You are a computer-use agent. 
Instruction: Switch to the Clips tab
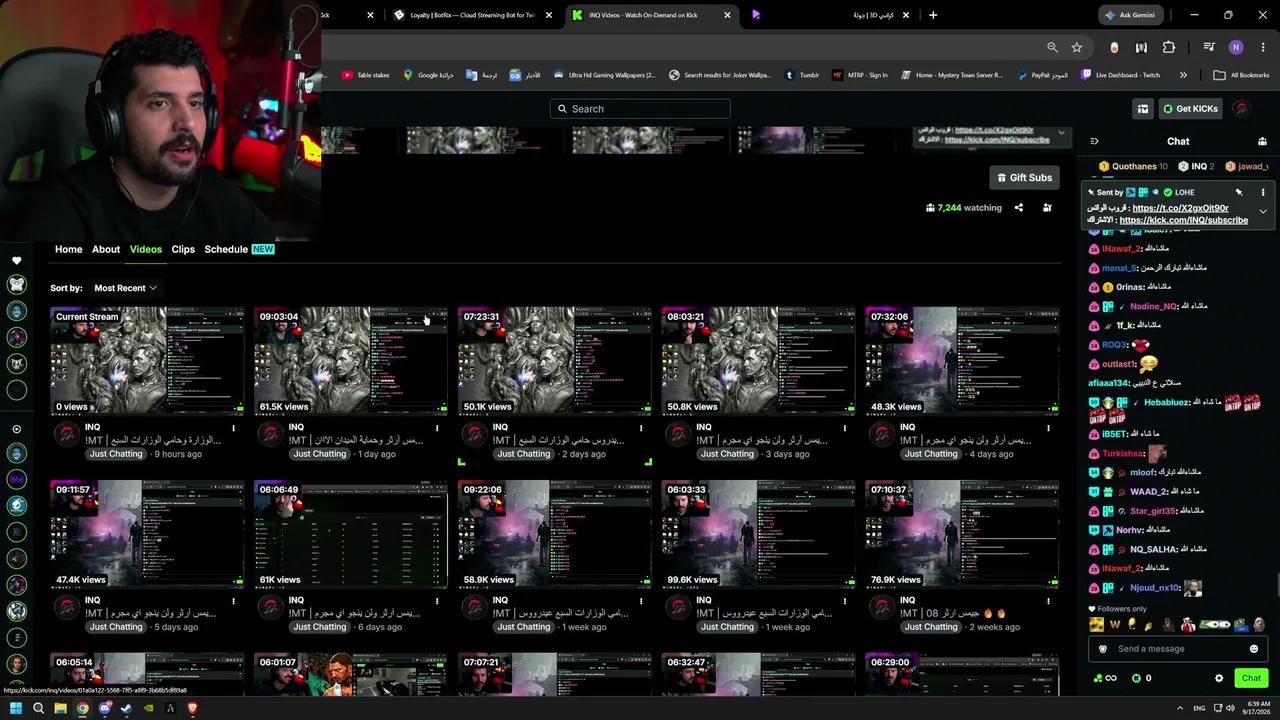(x=183, y=249)
